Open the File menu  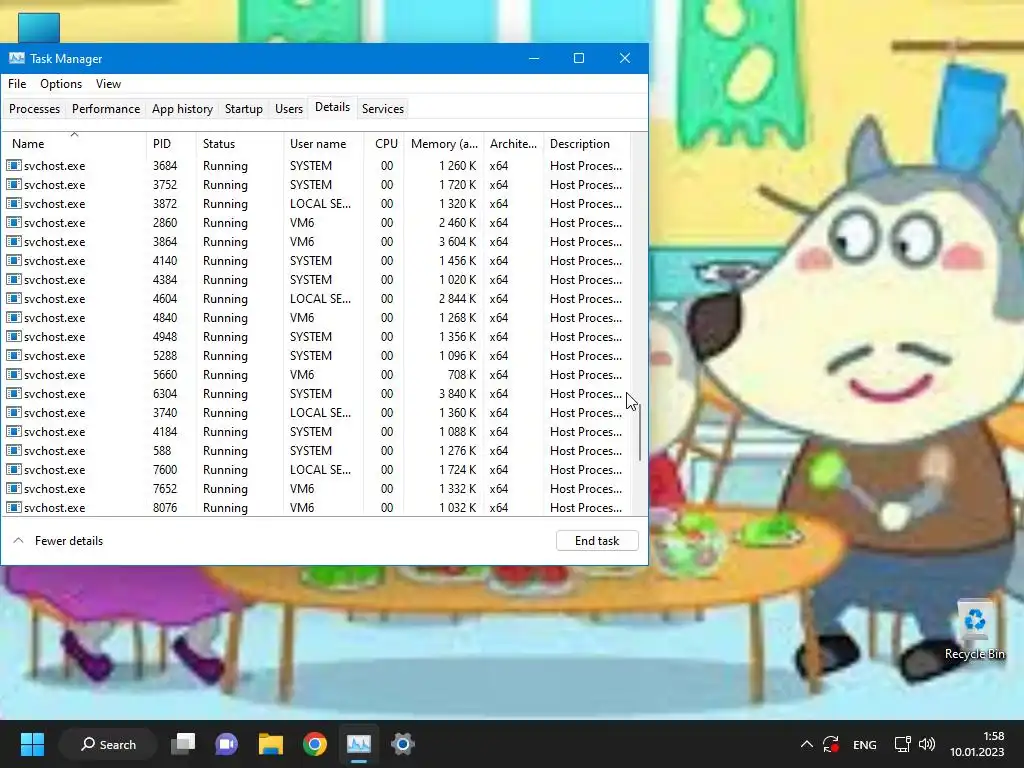[17, 84]
